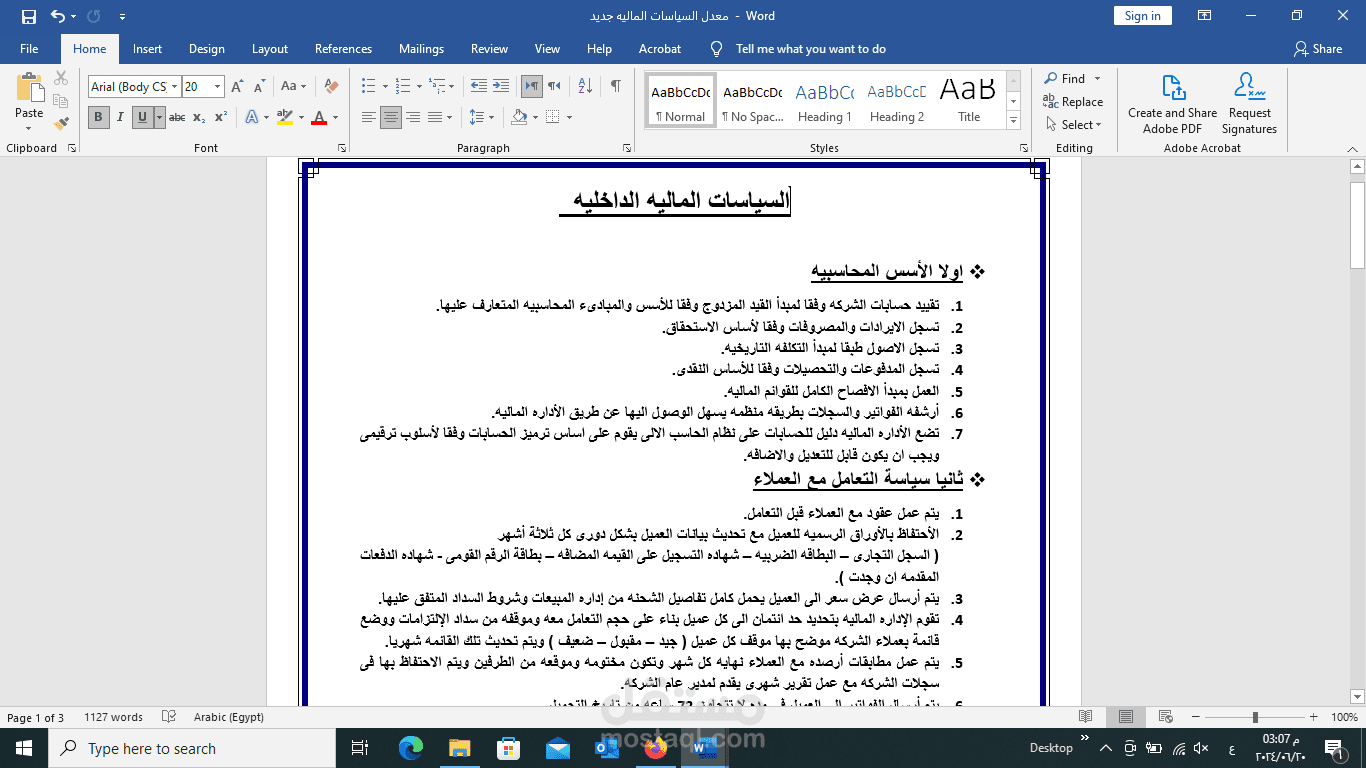Open the font name dropdown

pos(174,87)
